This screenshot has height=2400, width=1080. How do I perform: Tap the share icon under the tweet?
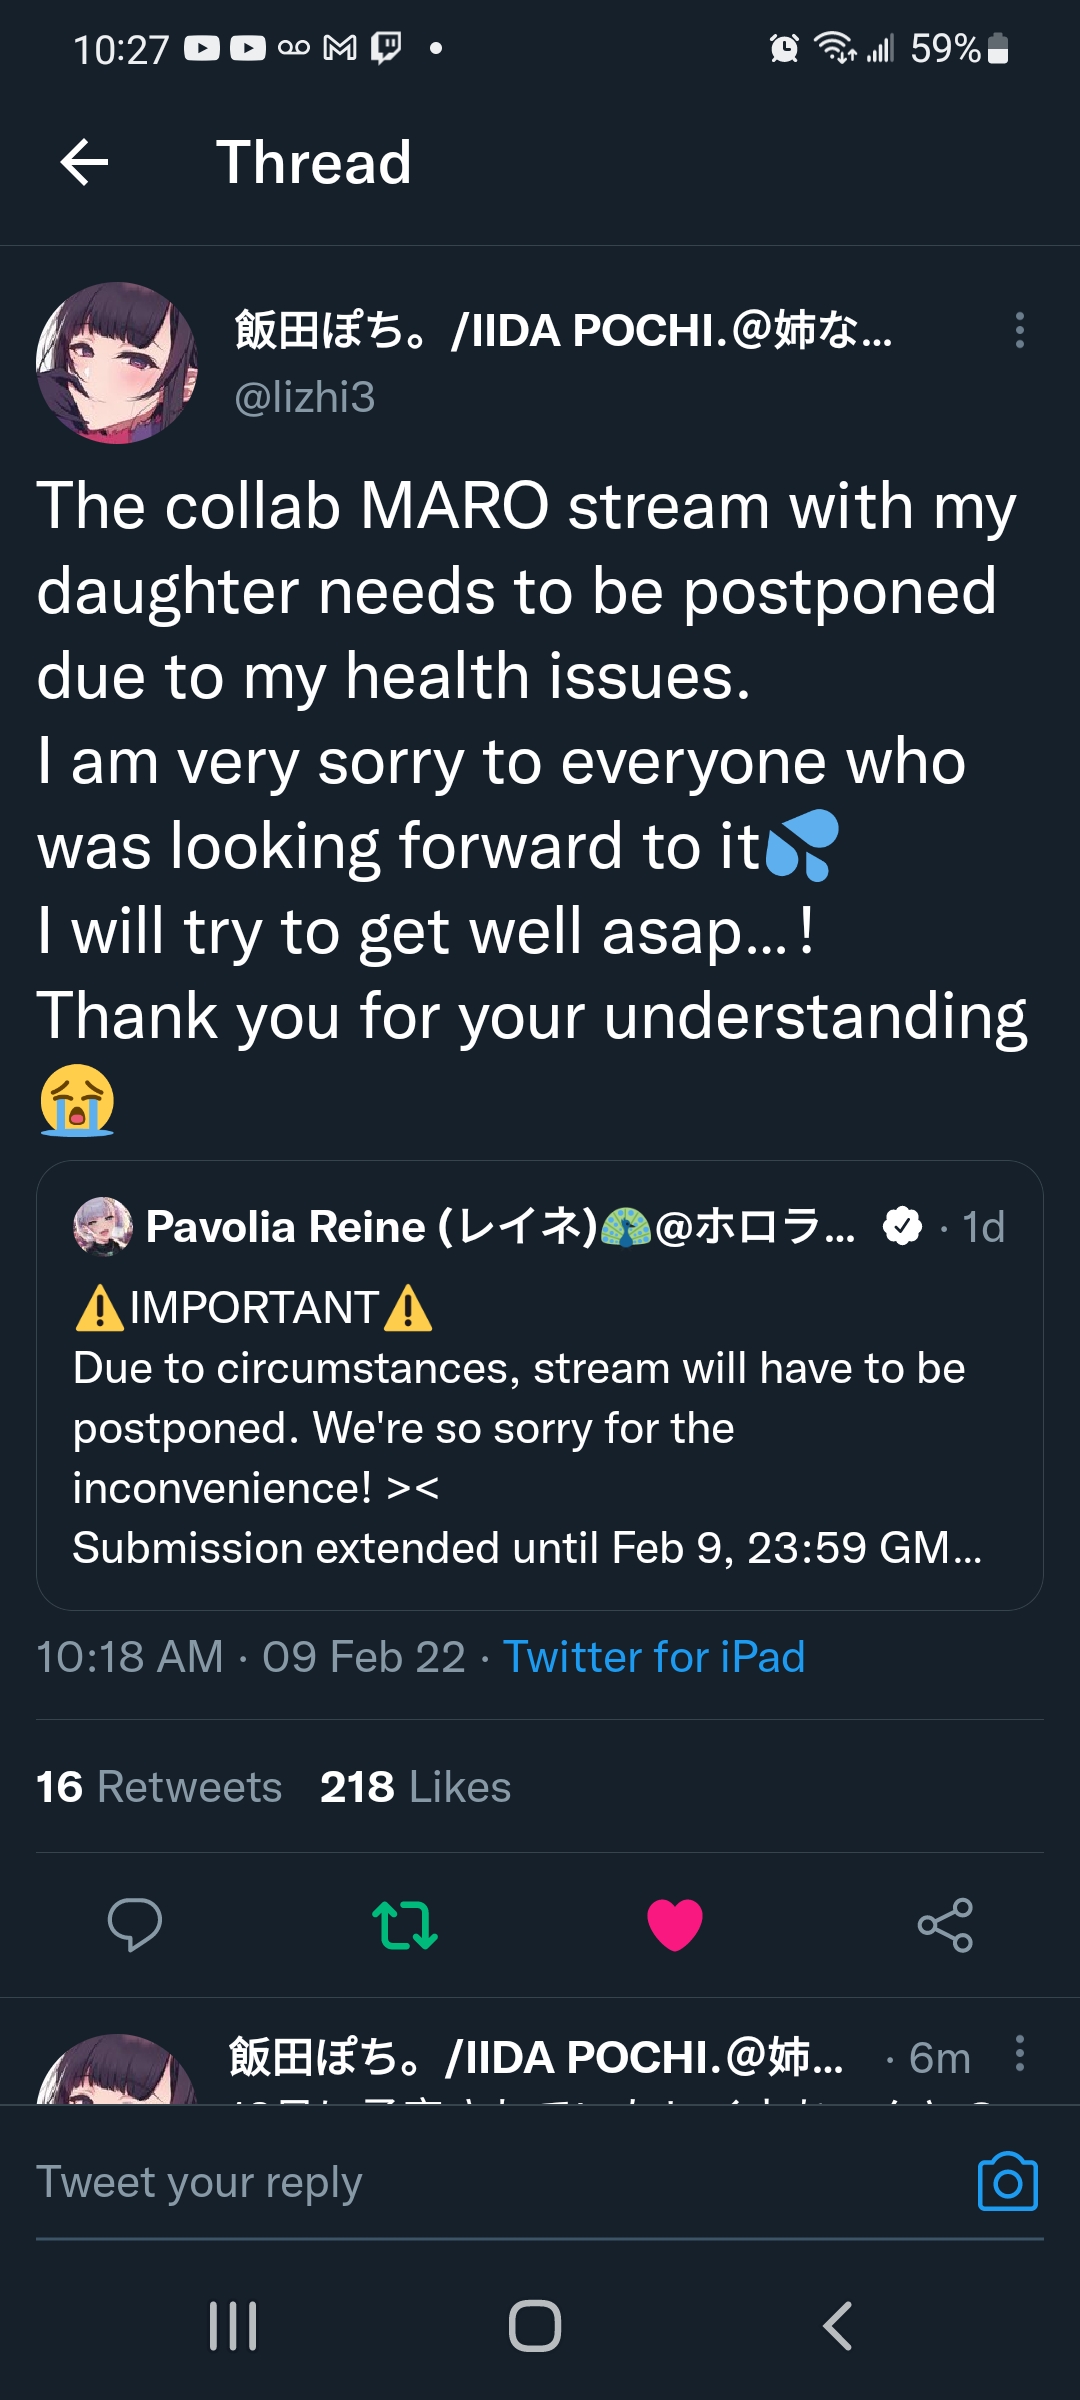point(945,1924)
